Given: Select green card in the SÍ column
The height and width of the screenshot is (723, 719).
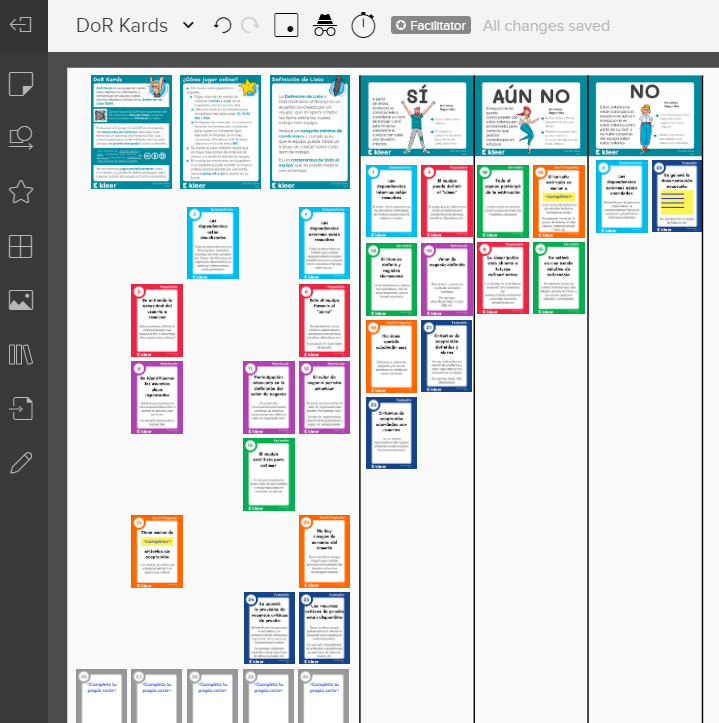Looking at the screenshot, I should [392, 279].
